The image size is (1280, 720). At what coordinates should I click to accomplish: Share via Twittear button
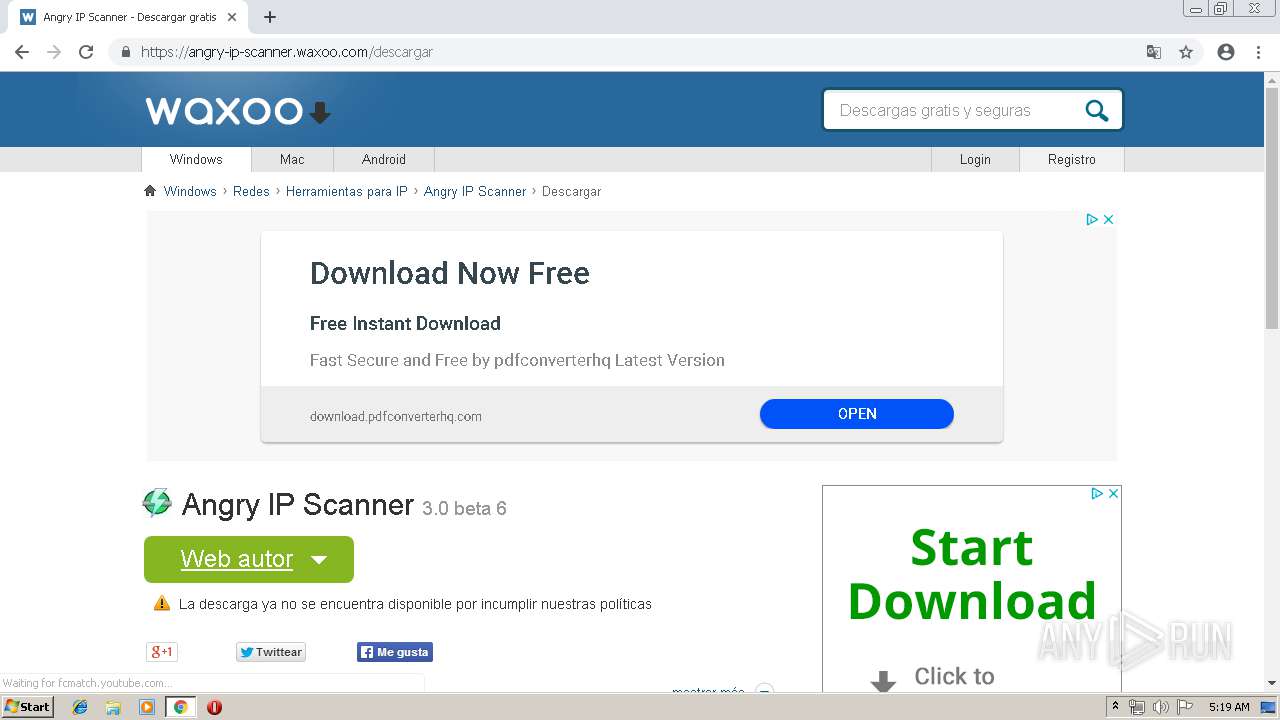pyautogui.click(x=271, y=652)
